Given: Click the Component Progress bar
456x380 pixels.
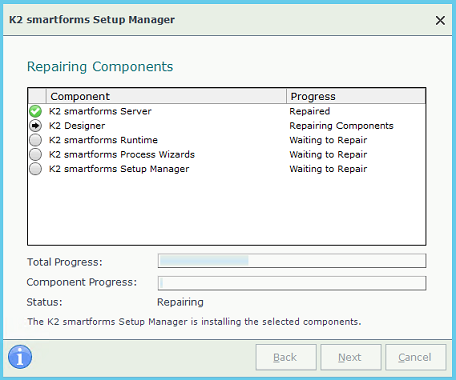Looking at the screenshot, I should coord(292,283).
